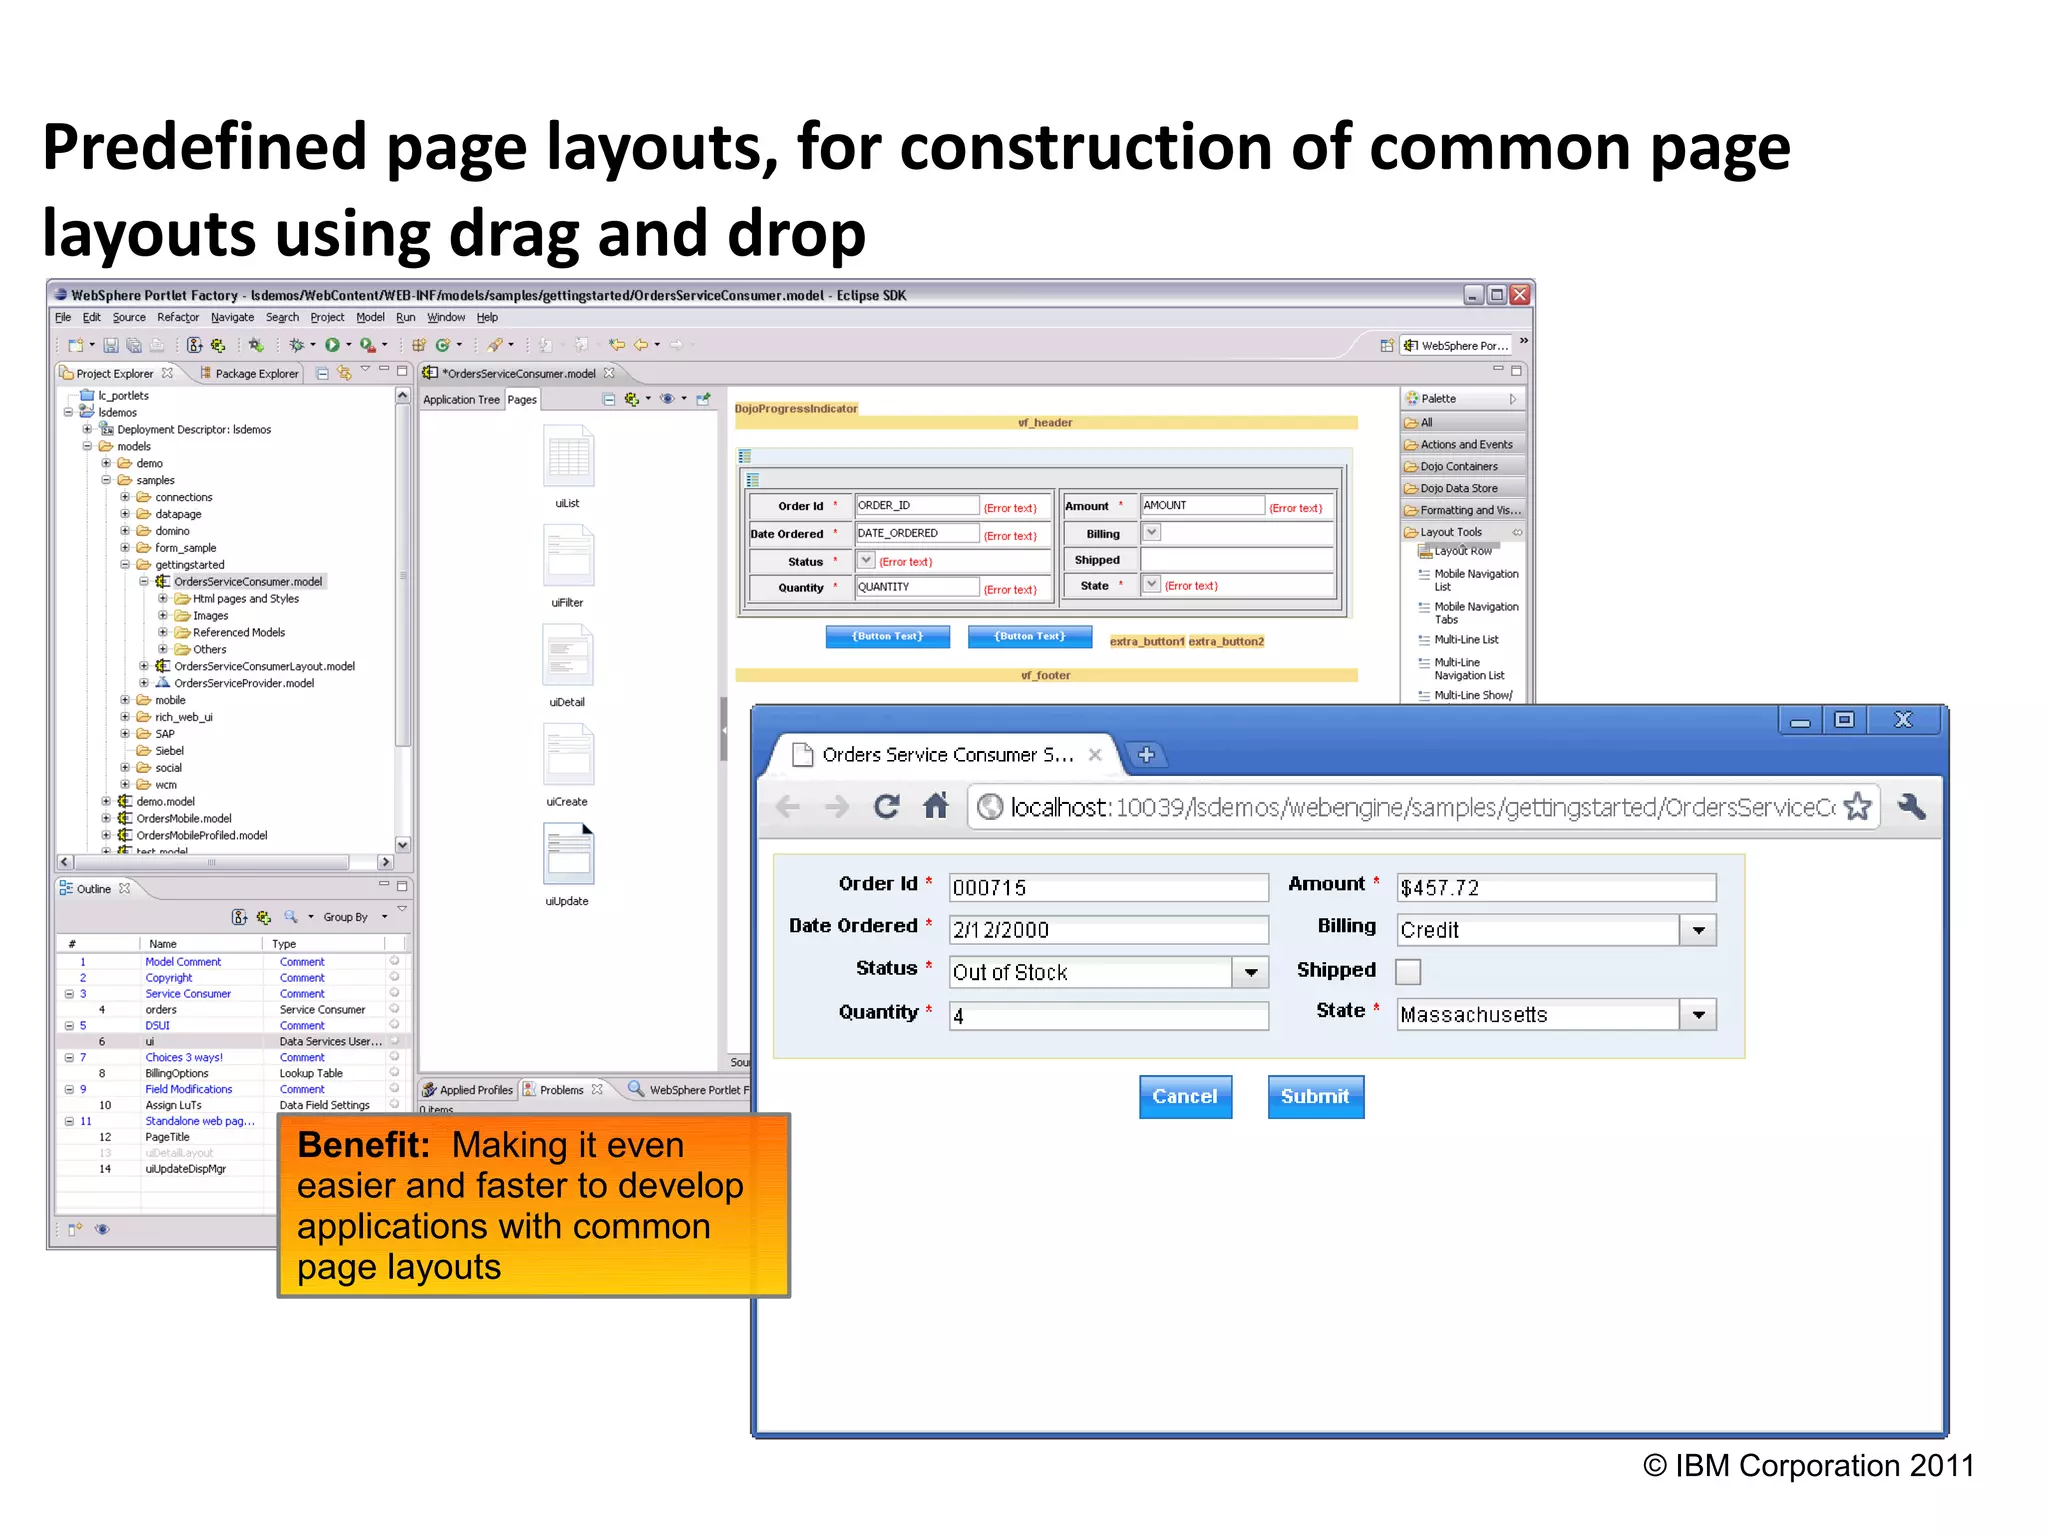Image resolution: width=2048 pixels, height=1535 pixels.
Task: Open the WebSphere Portlet Factory perspective button
Action: [x=1456, y=346]
